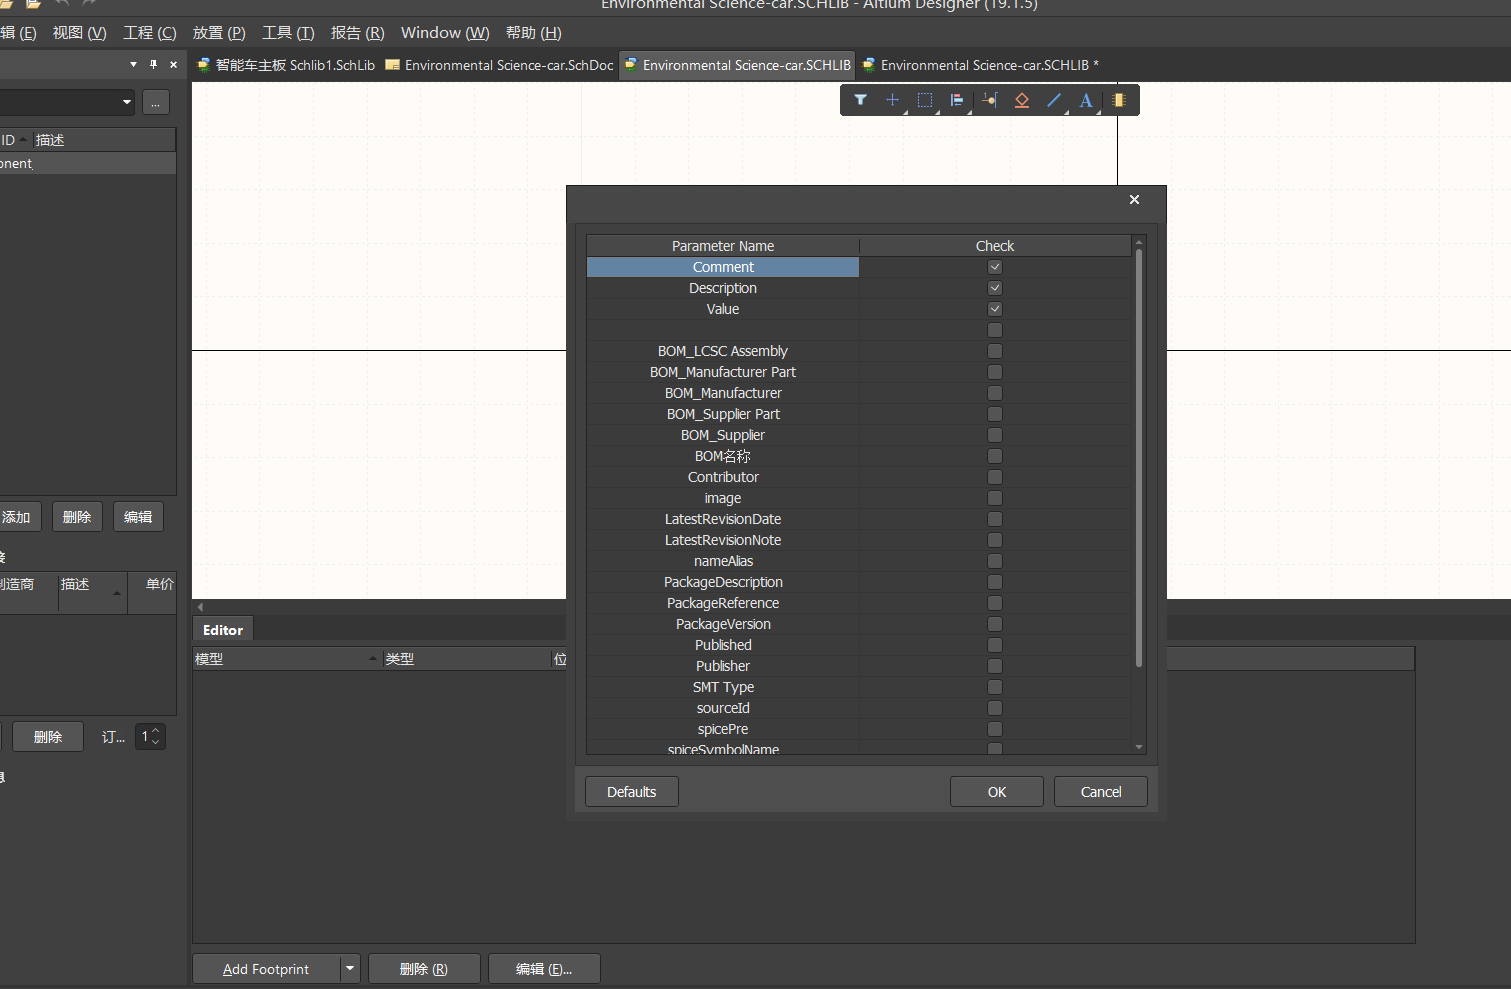This screenshot has width=1511, height=989.
Task: Select the filter icon in active toolbar
Action: click(860, 100)
